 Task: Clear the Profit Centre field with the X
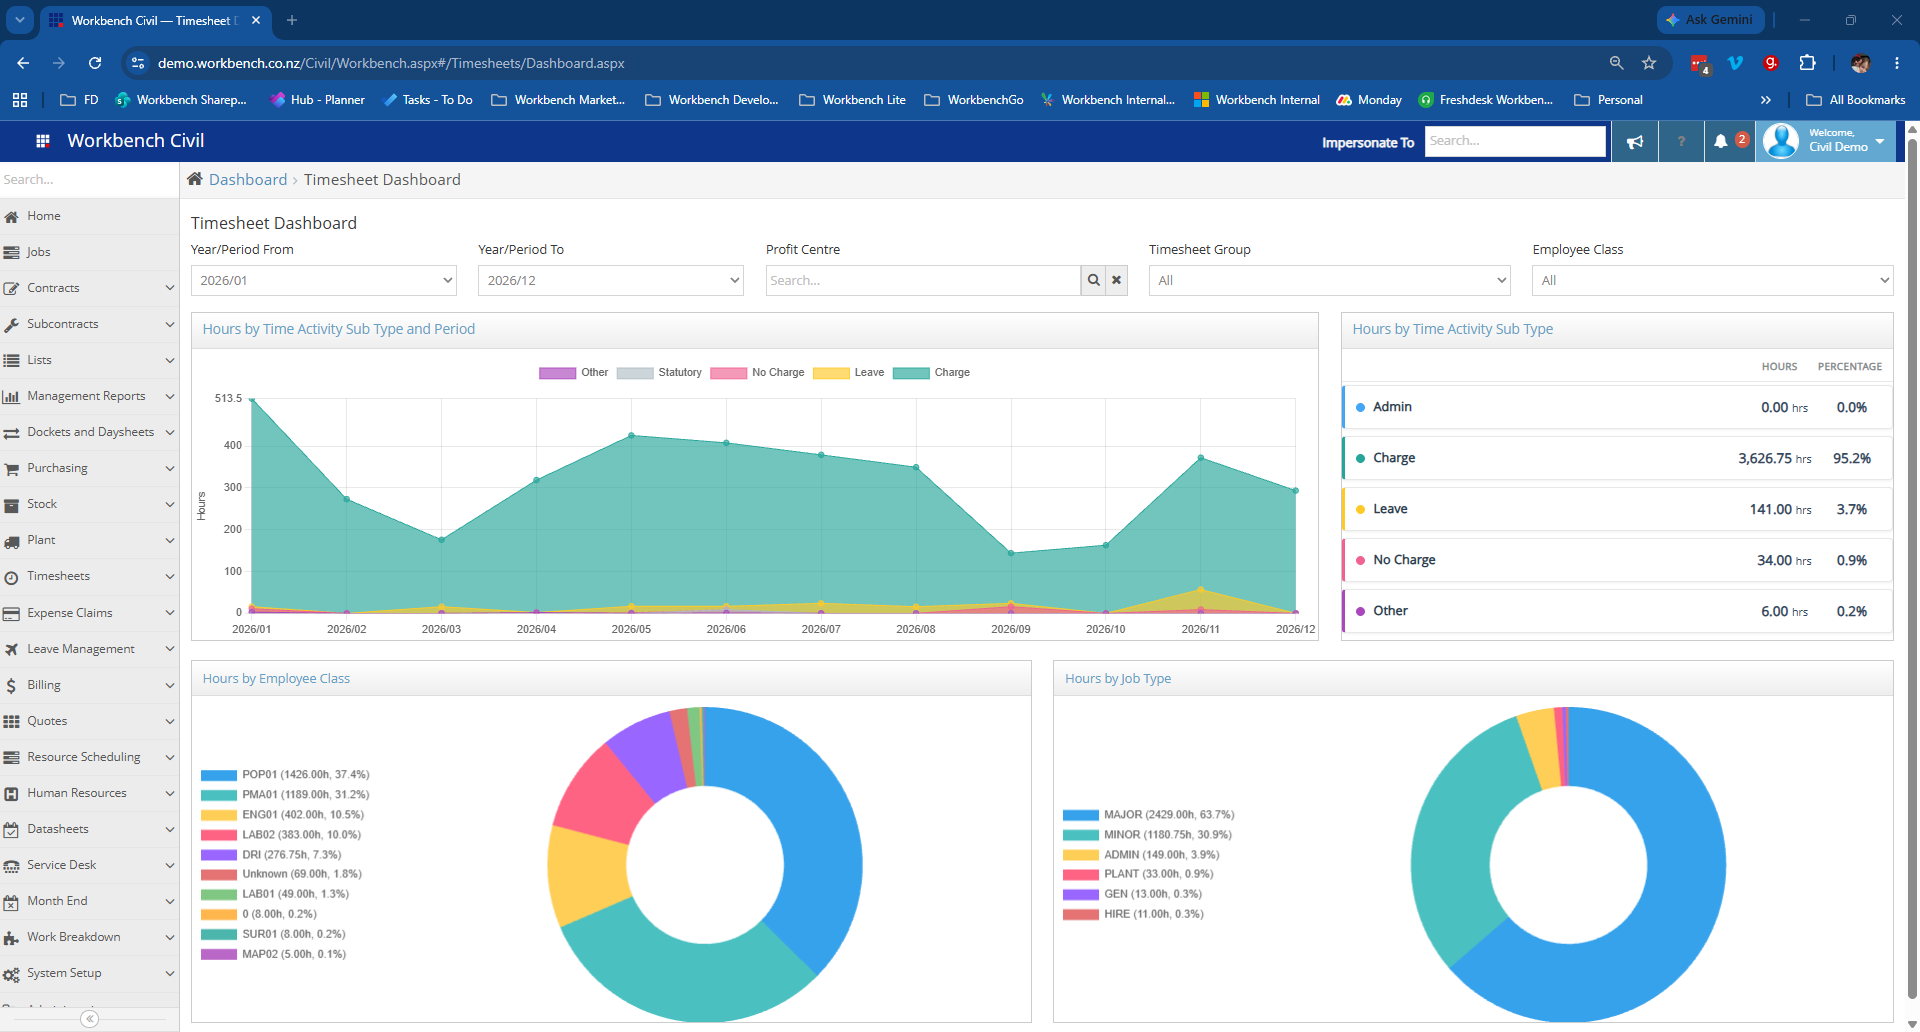tap(1117, 280)
